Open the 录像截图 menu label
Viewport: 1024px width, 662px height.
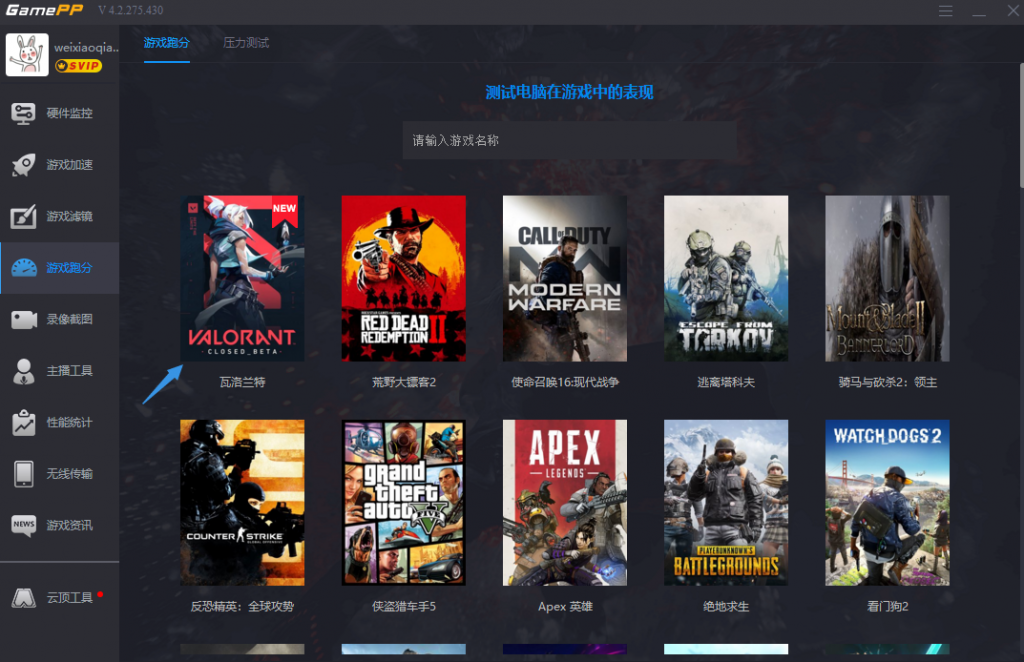[x=69, y=320]
